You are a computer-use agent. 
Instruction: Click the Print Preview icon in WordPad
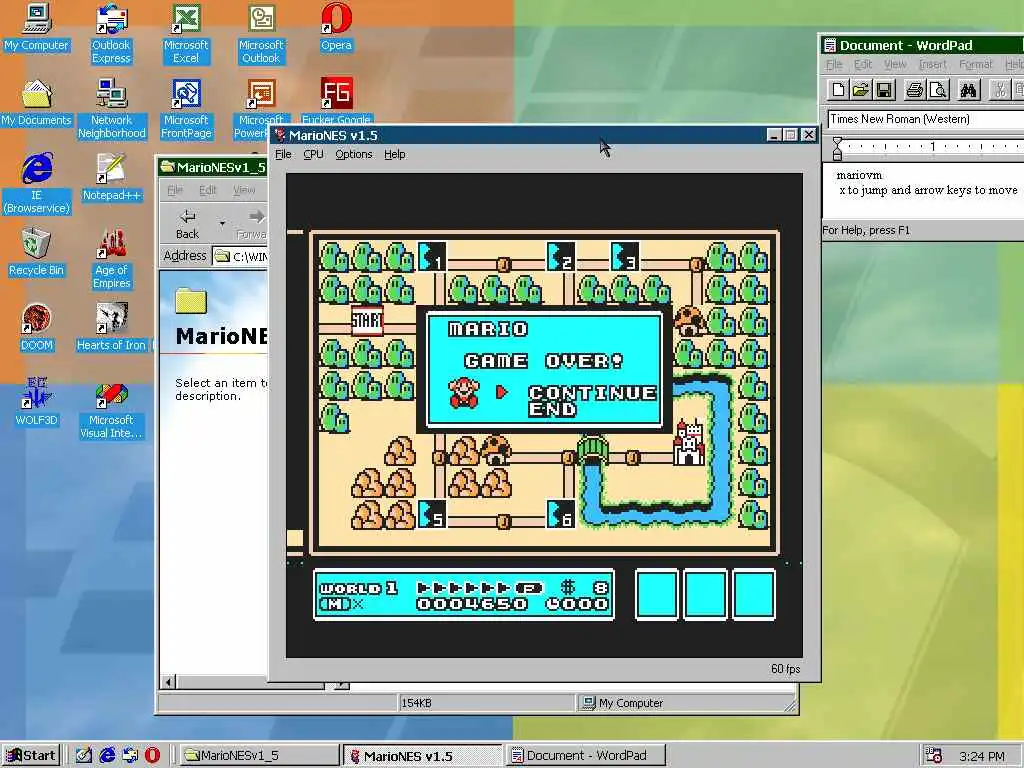click(938, 90)
